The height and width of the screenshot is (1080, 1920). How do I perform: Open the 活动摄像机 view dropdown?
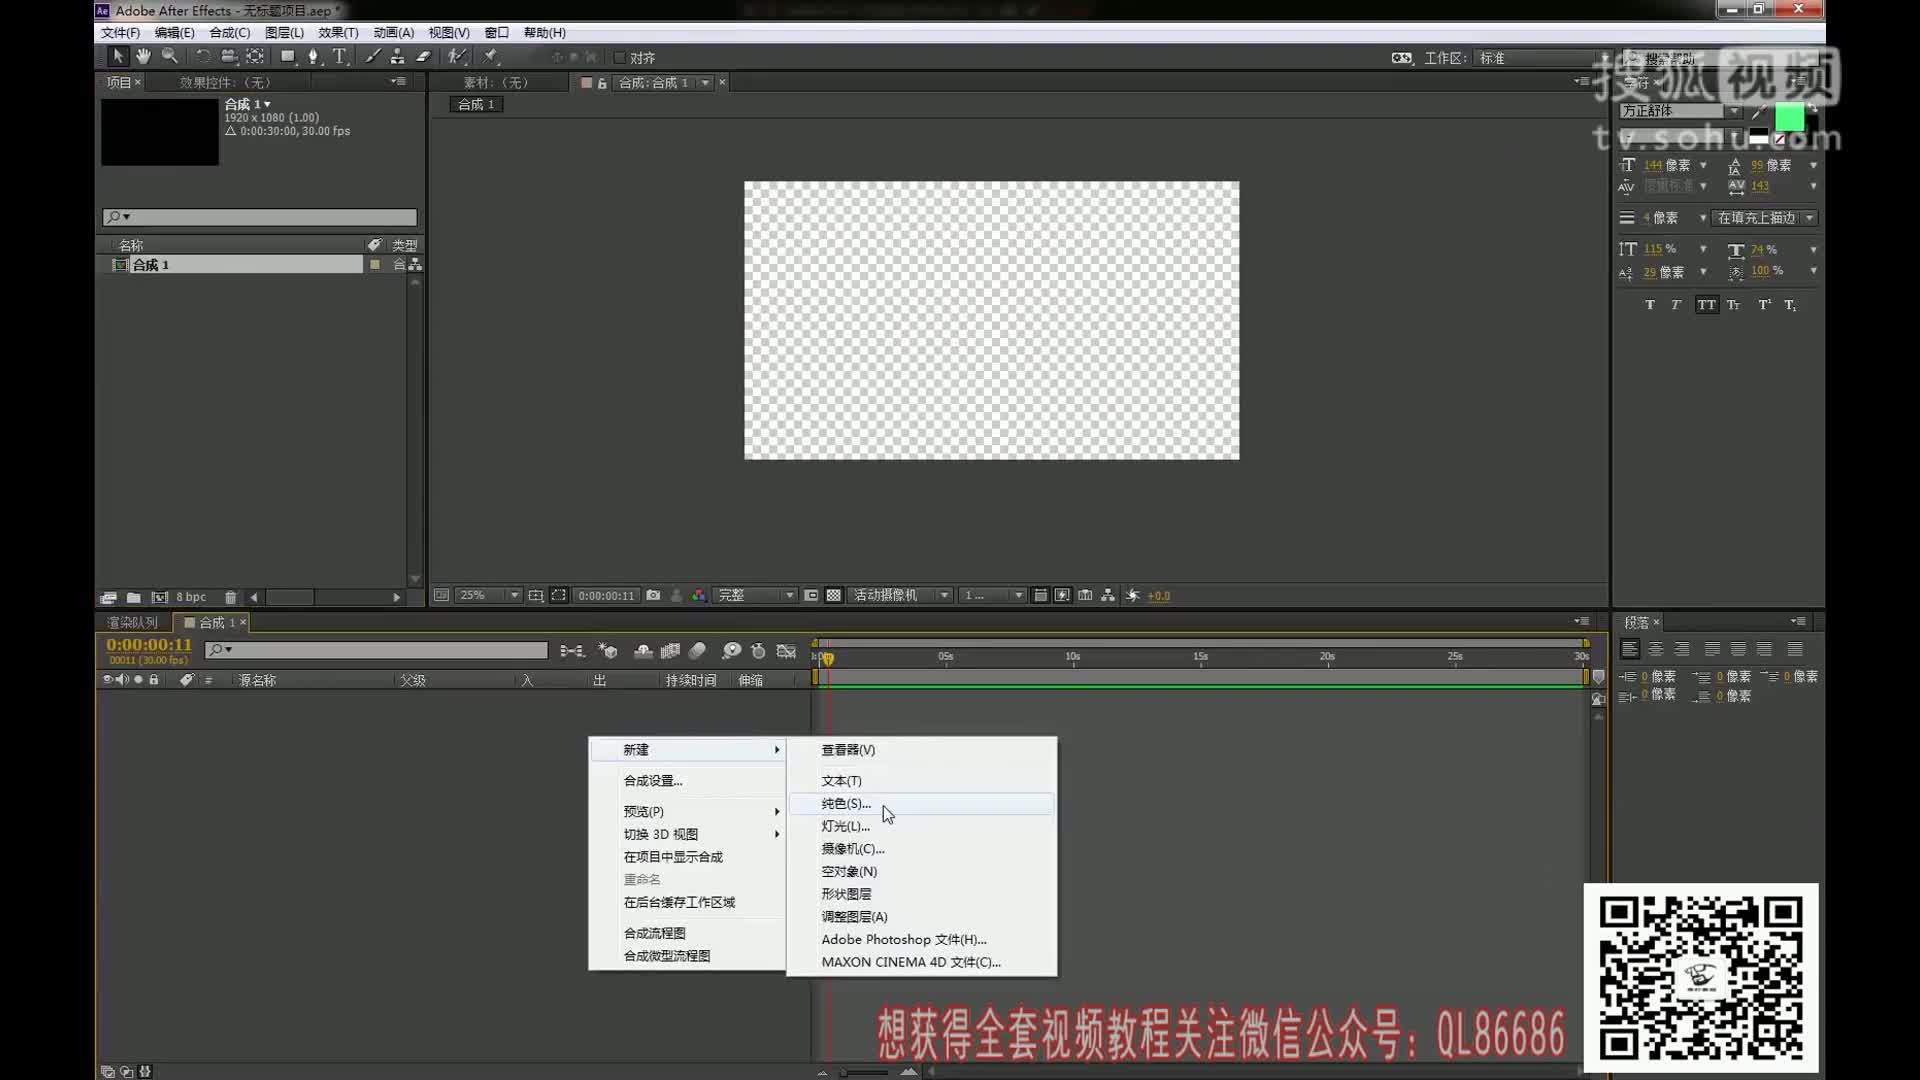point(899,595)
